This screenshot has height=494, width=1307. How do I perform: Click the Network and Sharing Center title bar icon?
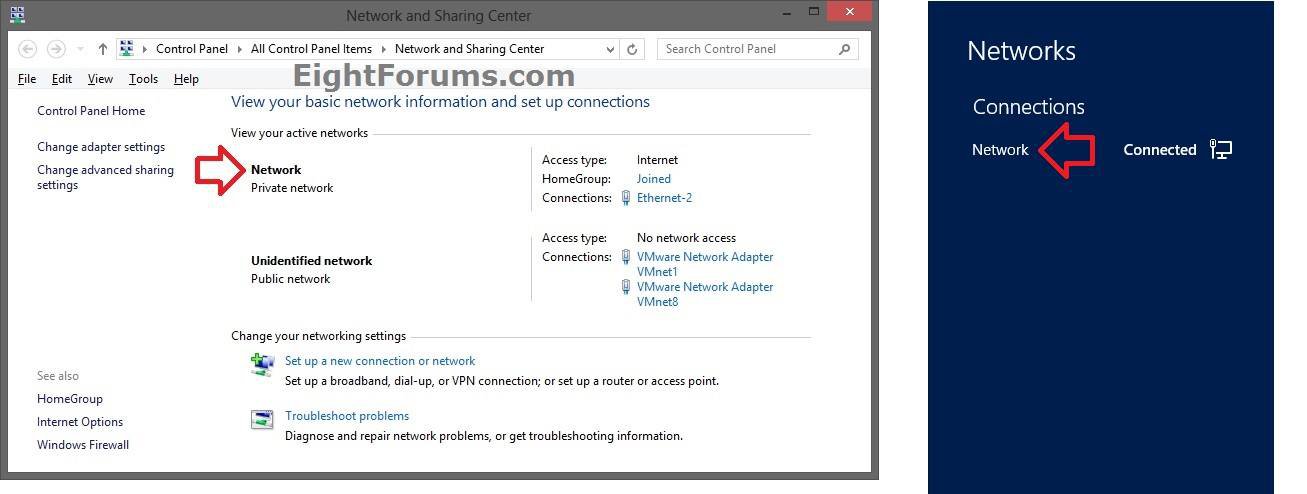click(x=17, y=14)
